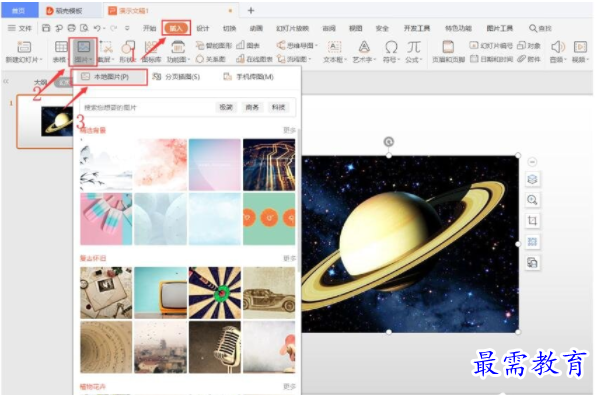Click the picture search input field
The image size is (595, 395).
click(x=147, y=107)
